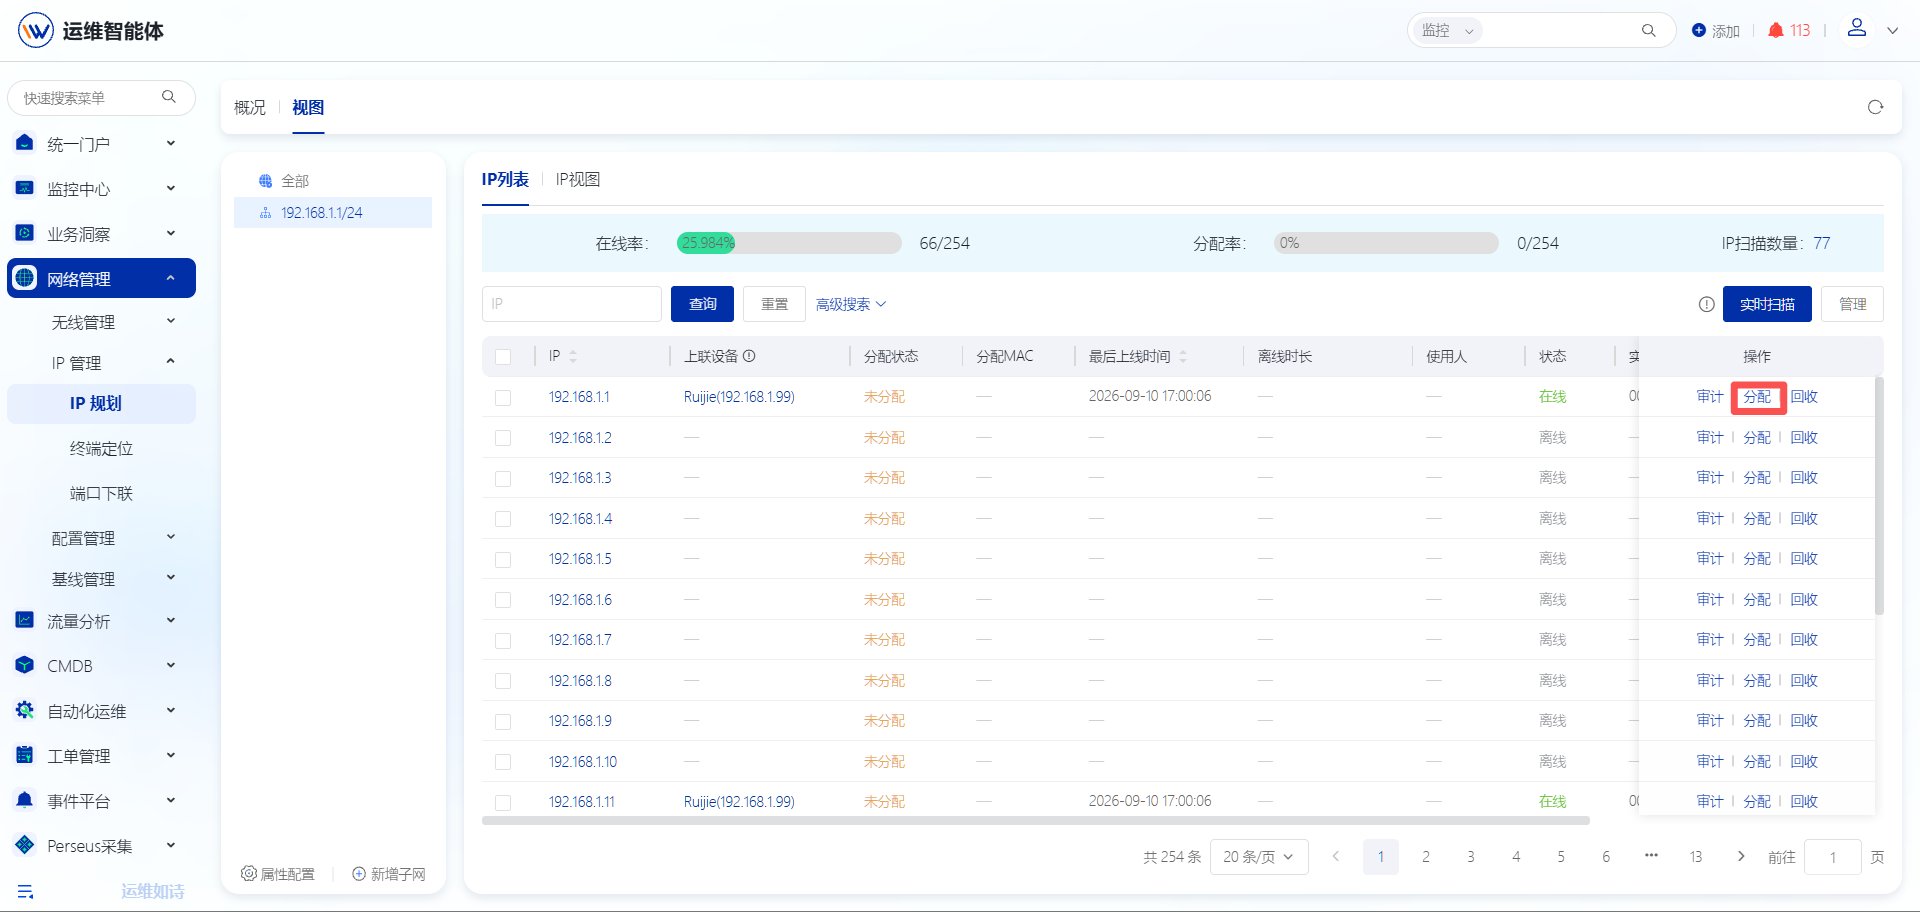Expand the 高级搜索 options

pos(851,304)
